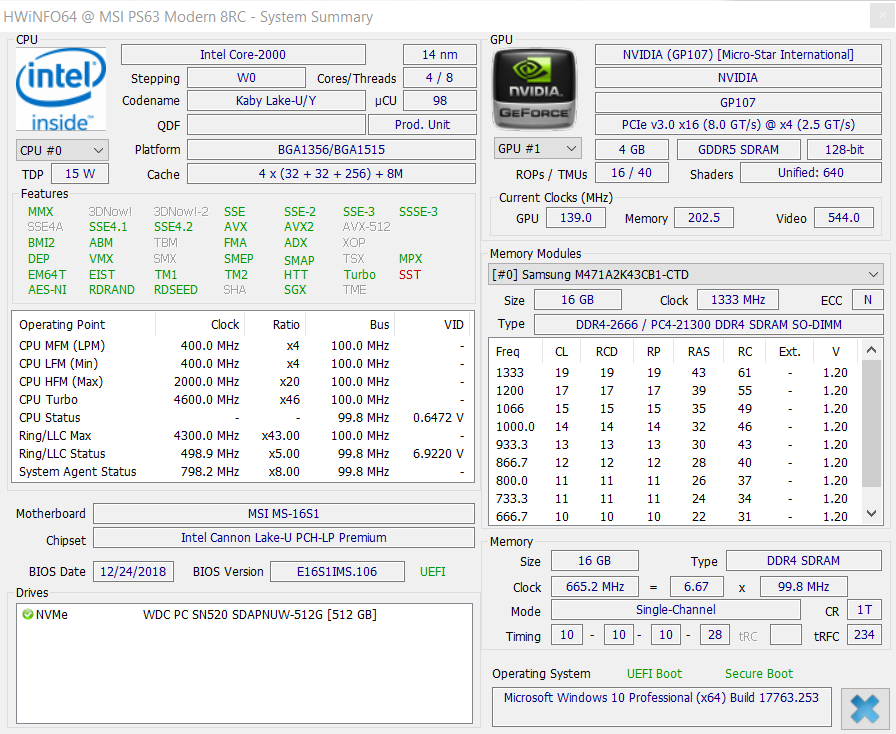
Task: Select the System Agent Status row
Action: [x=242, y=472]
